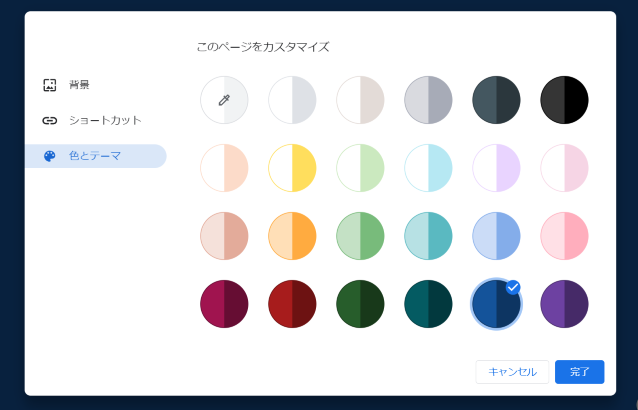This screenshot has width=638, height=410.
Task: Choose the pink theme swatch in third row
Action: click(x=564, y=236)
